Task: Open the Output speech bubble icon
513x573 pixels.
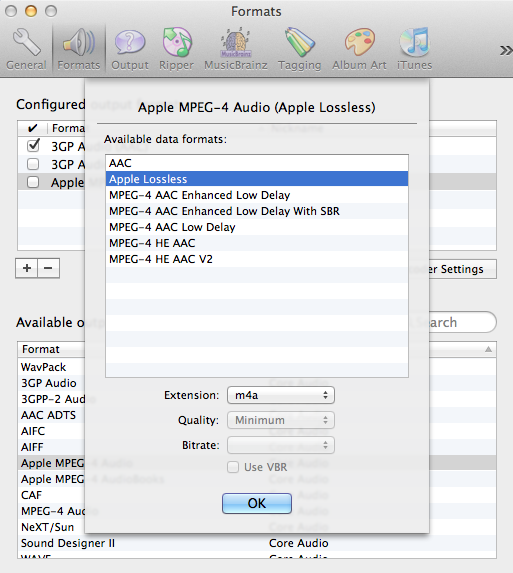Action: click(130, 43)
